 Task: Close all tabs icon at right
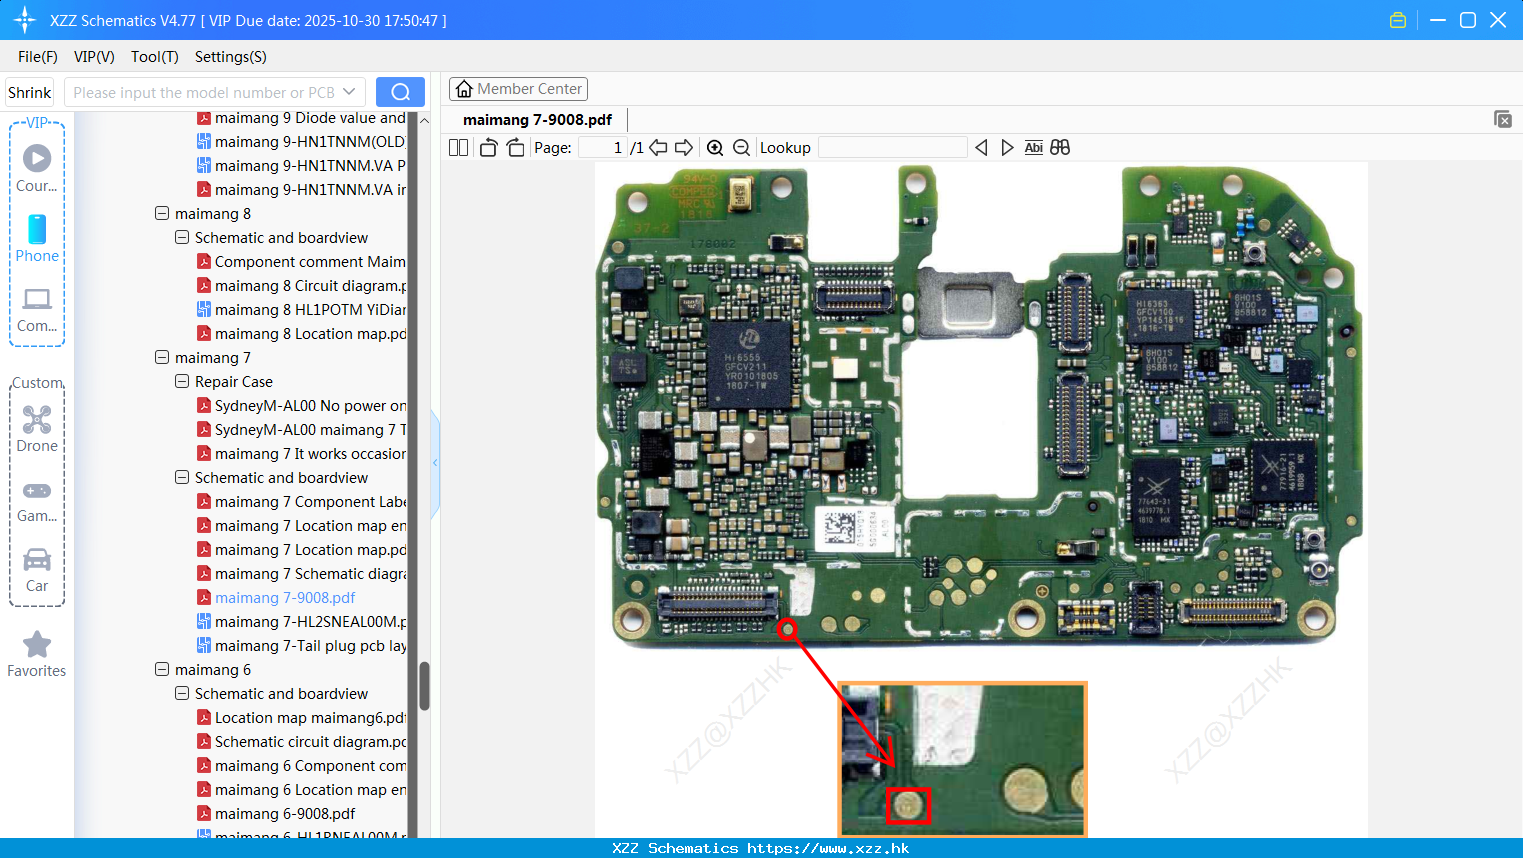1503,119
